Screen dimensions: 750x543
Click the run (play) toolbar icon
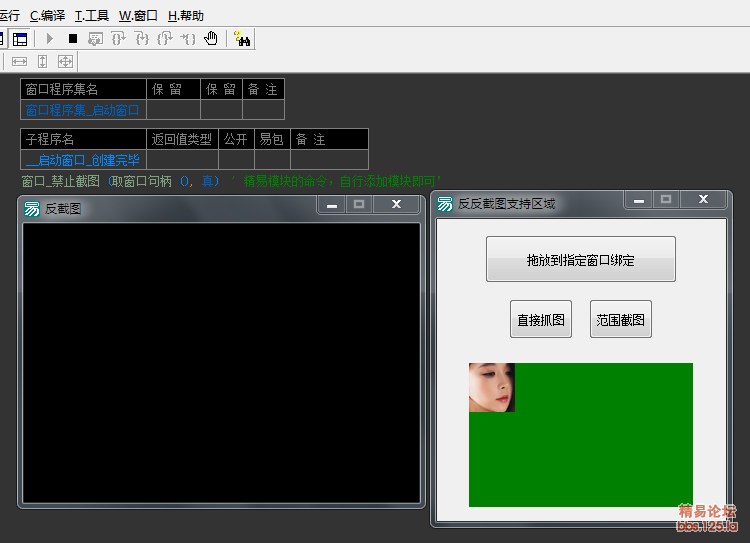50,38
